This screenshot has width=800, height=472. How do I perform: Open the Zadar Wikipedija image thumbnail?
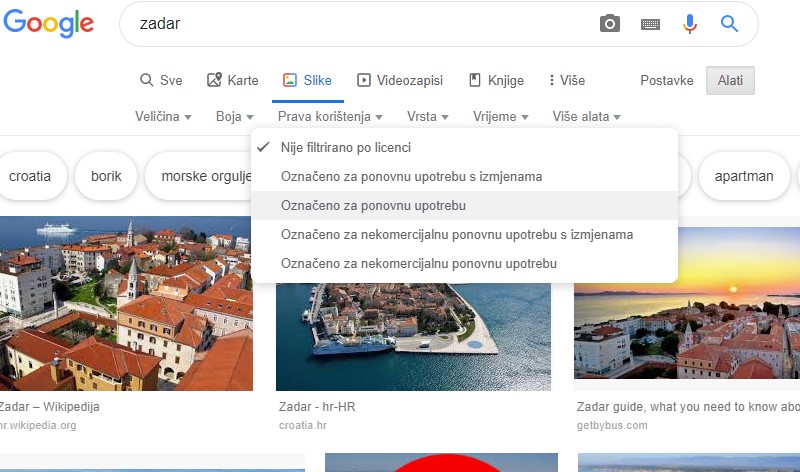(125, 303)
